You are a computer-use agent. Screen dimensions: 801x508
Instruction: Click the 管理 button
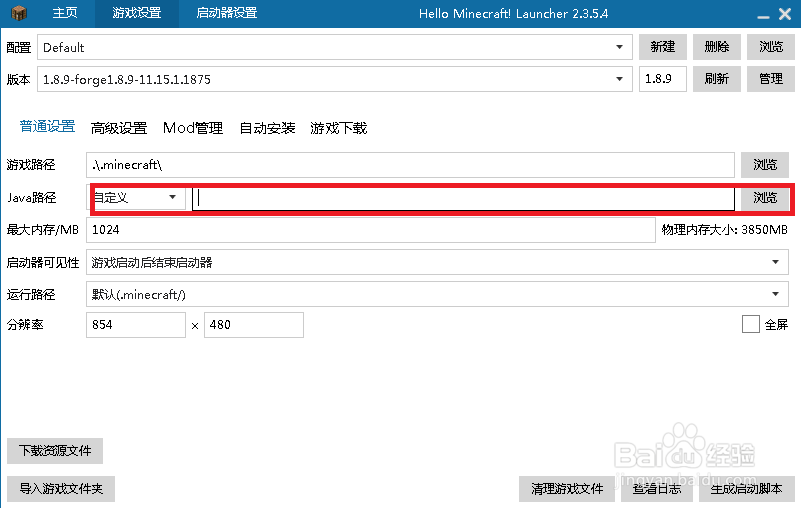pyautogui.click(x=771, y=79)
